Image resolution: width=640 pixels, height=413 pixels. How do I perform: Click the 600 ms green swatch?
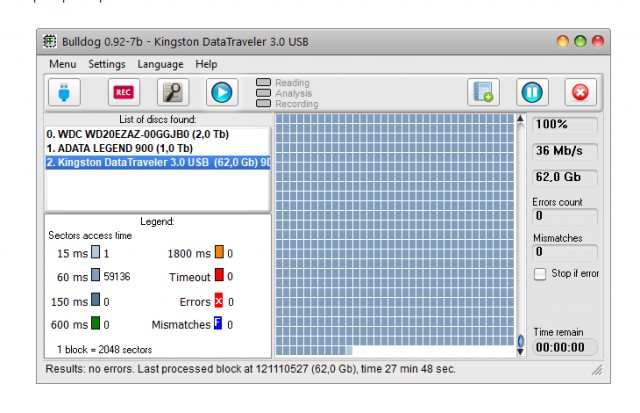coord(95,322)
